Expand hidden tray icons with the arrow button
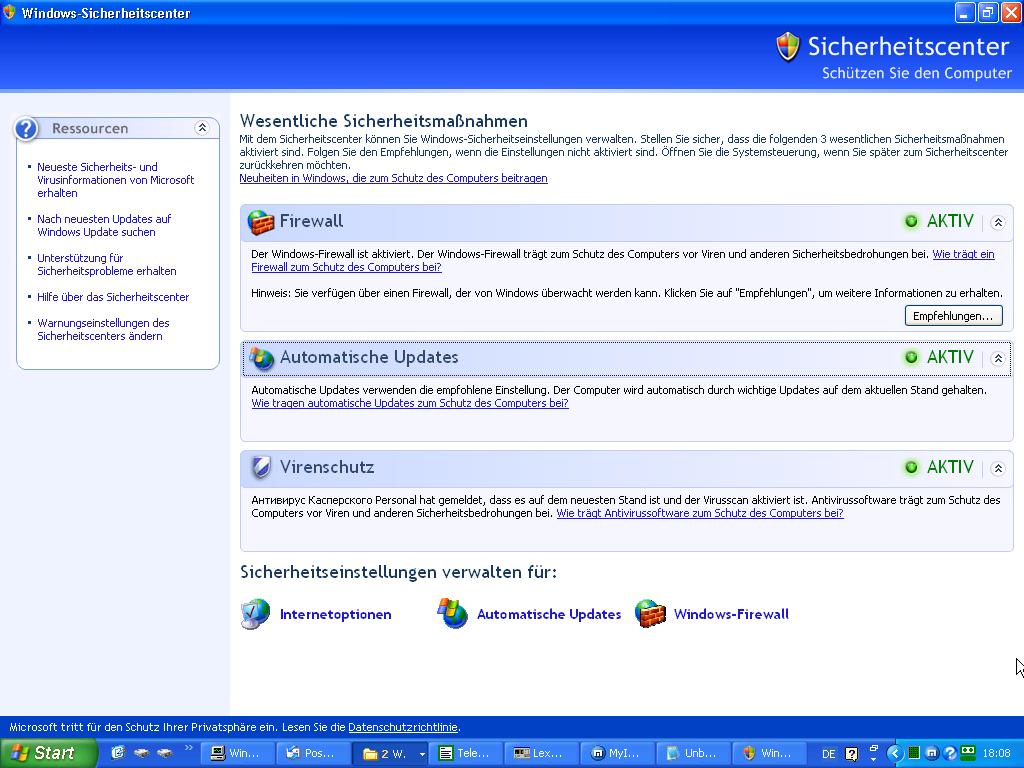The height and width of the screenshot is (768, 1024). pos(895,753)
